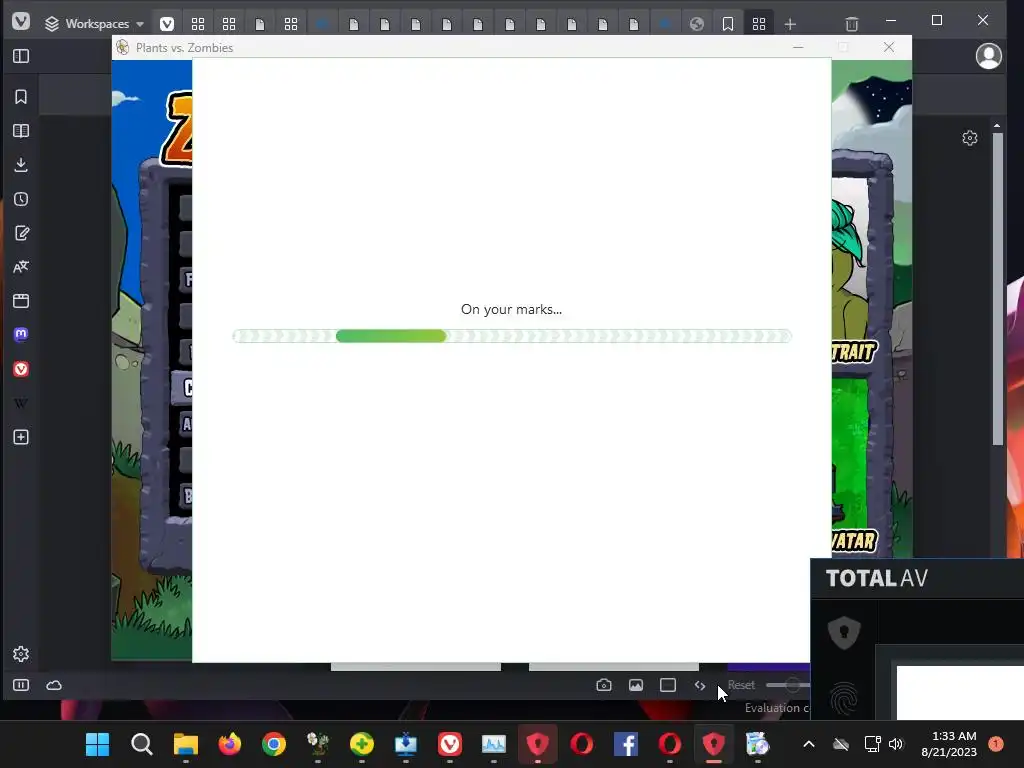The height and width of the screenshot is (768, 1024).
Task: Open the start page settings gear
Action: pyautogui.click(x=970, y=138)
